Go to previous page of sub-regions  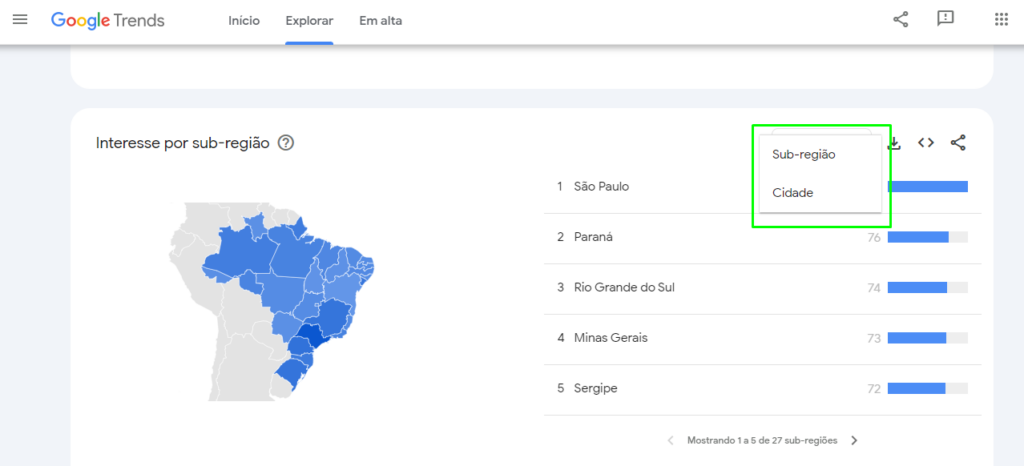pyautogui.click(x=671, y=441)
